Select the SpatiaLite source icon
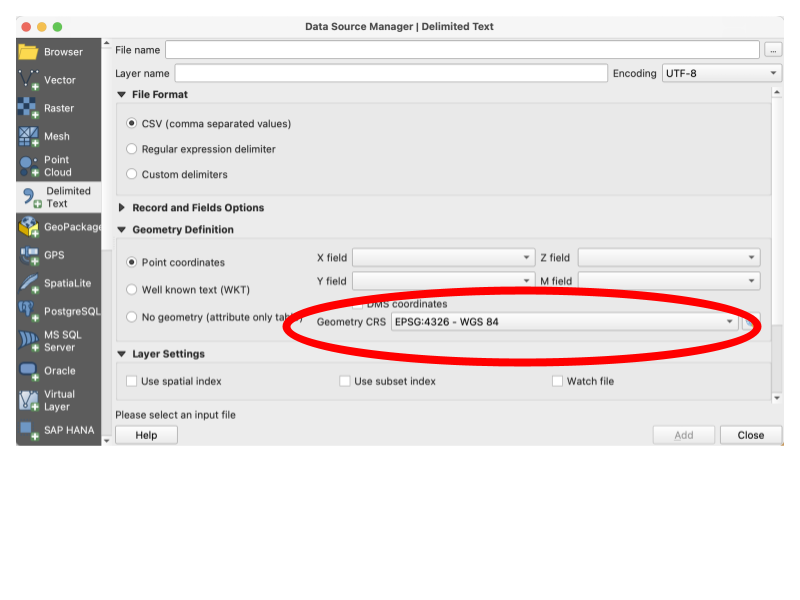This screenshot has height=600, width=800. point(28,283)
